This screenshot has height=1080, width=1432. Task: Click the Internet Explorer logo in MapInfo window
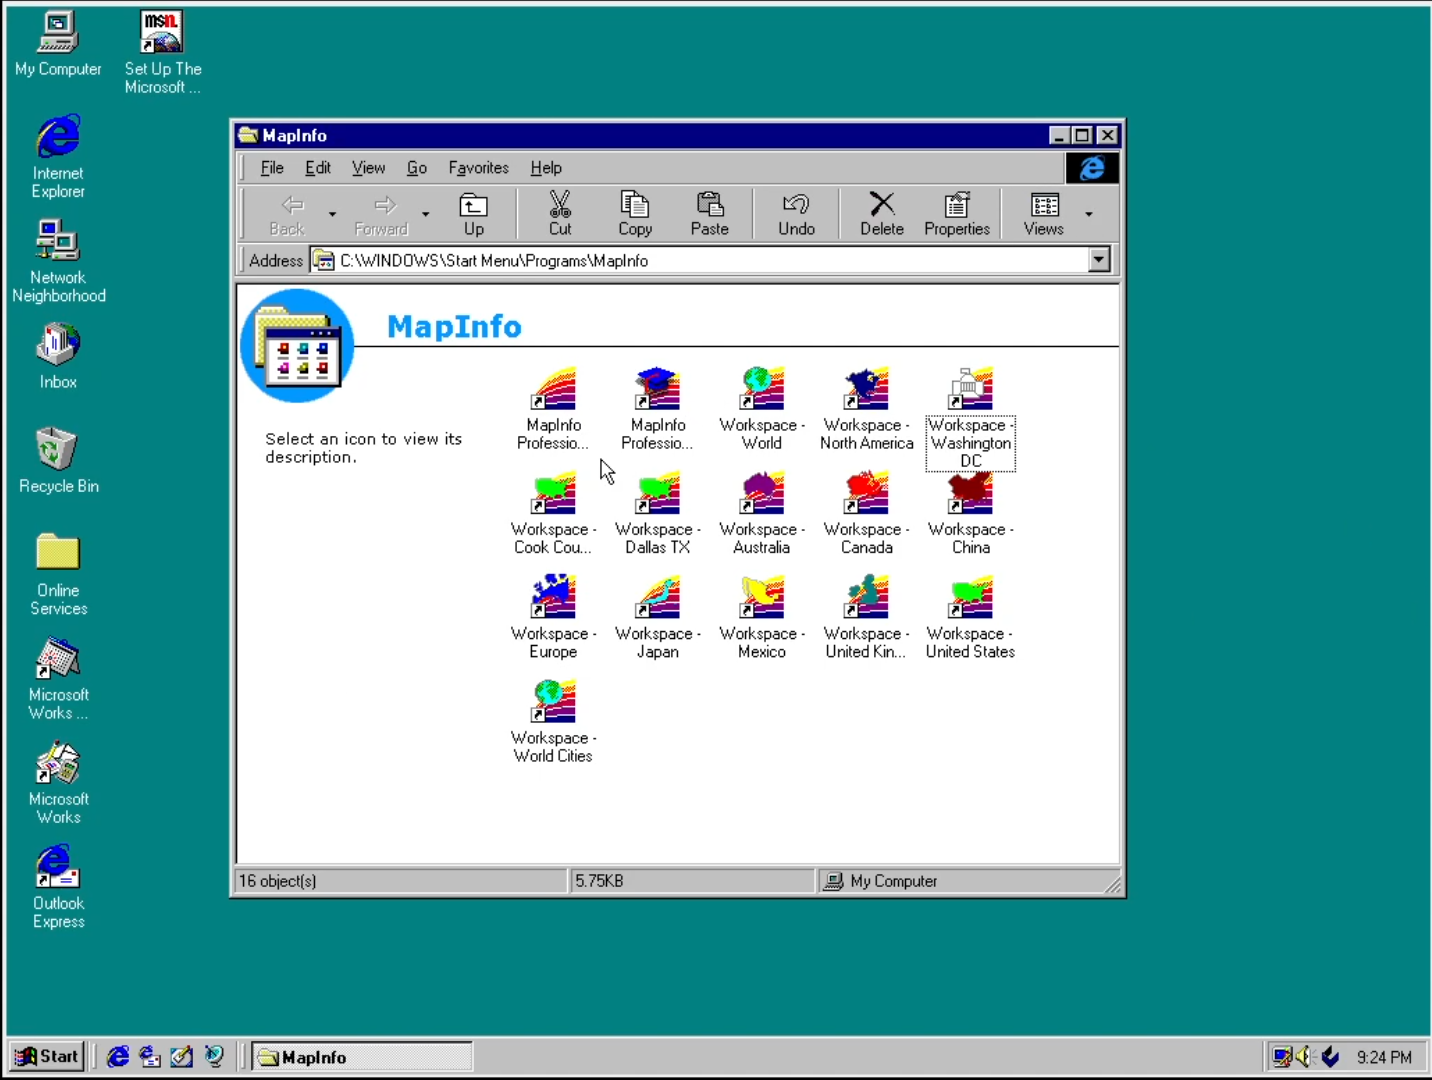point(1092,168)
